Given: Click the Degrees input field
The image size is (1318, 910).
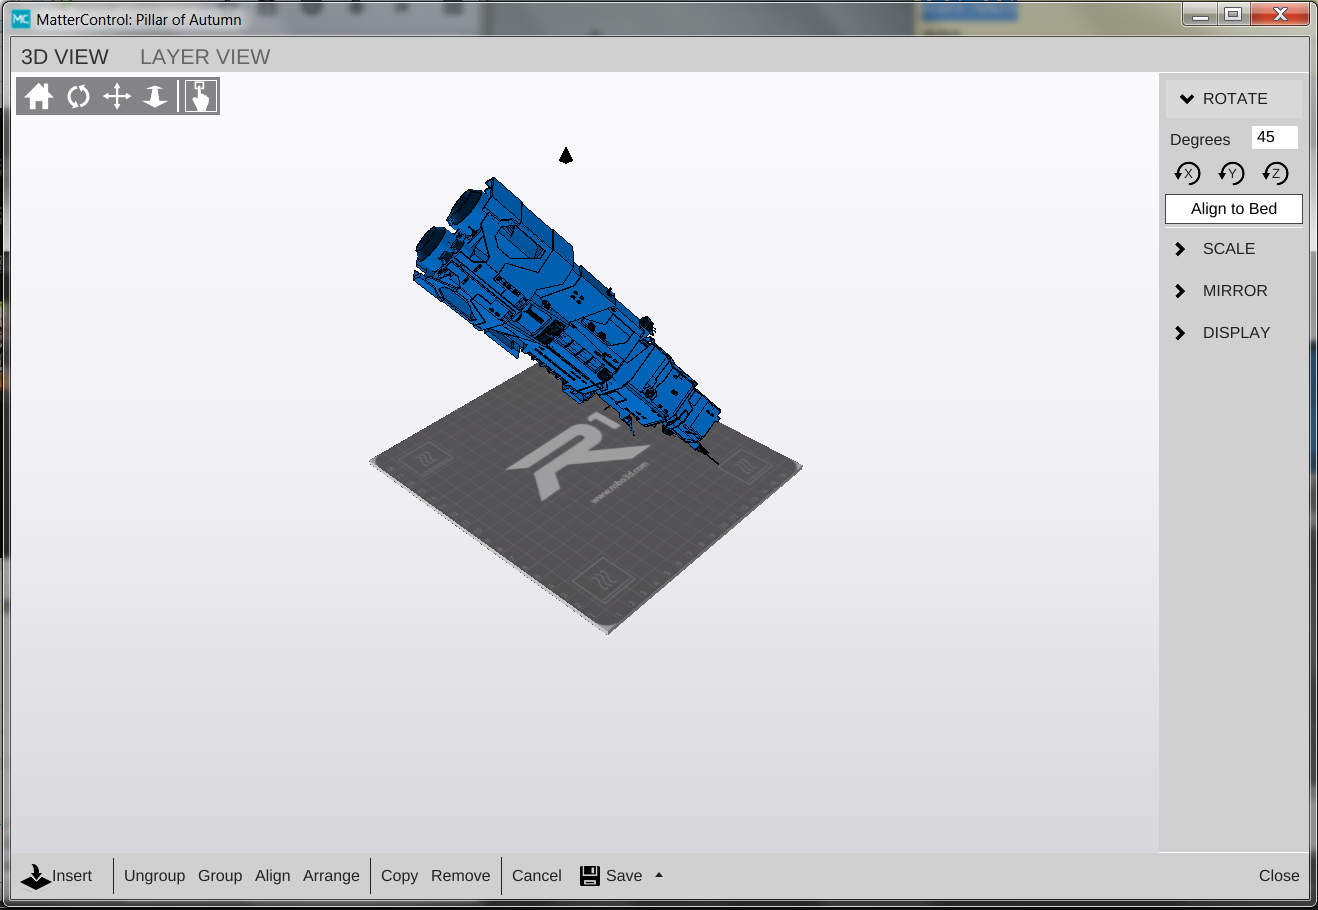Looking at the screenshot, I should 1274,138.
